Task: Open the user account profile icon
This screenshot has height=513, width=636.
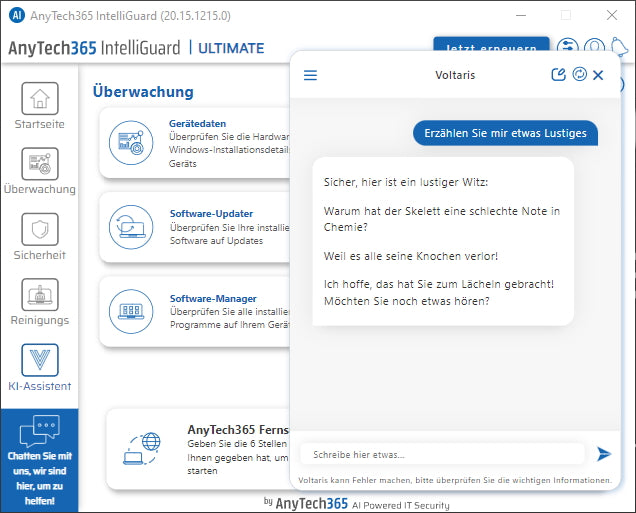Action: [595, 48]
